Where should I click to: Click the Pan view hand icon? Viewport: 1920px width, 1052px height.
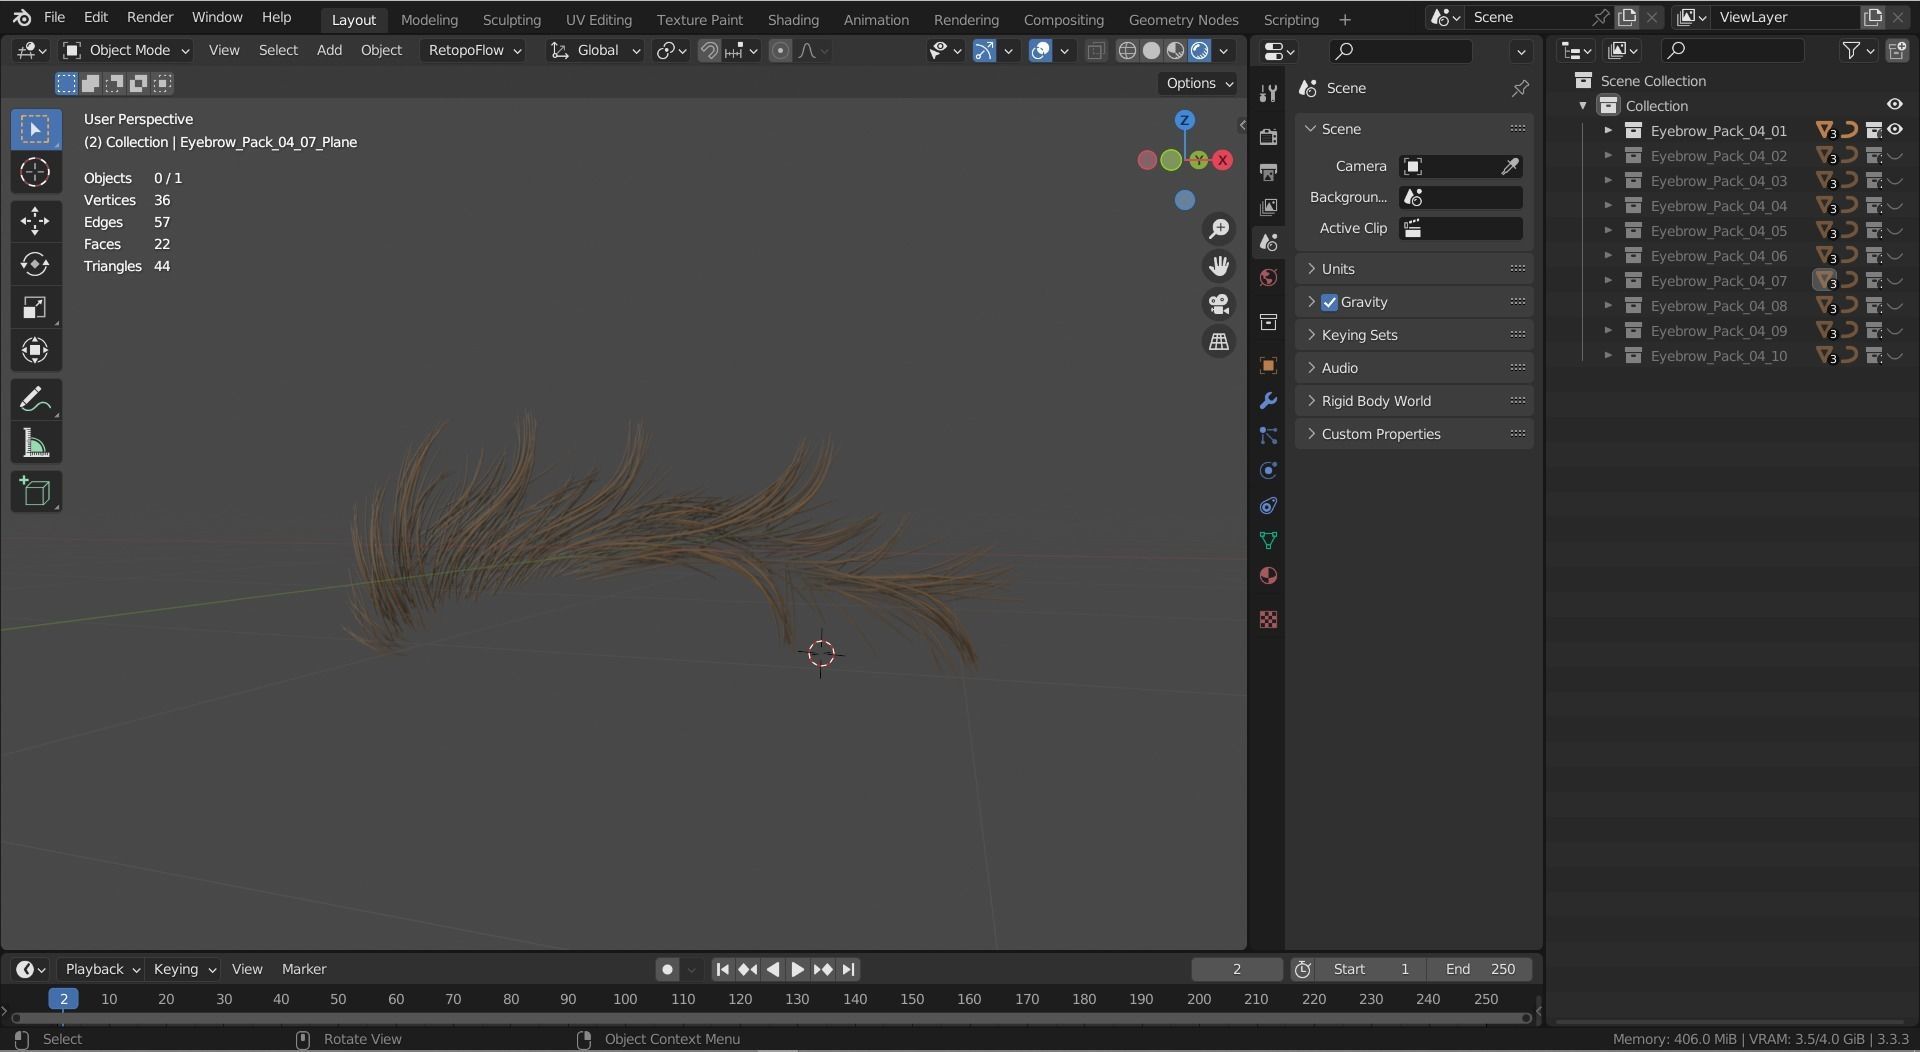click(1219, 266)
